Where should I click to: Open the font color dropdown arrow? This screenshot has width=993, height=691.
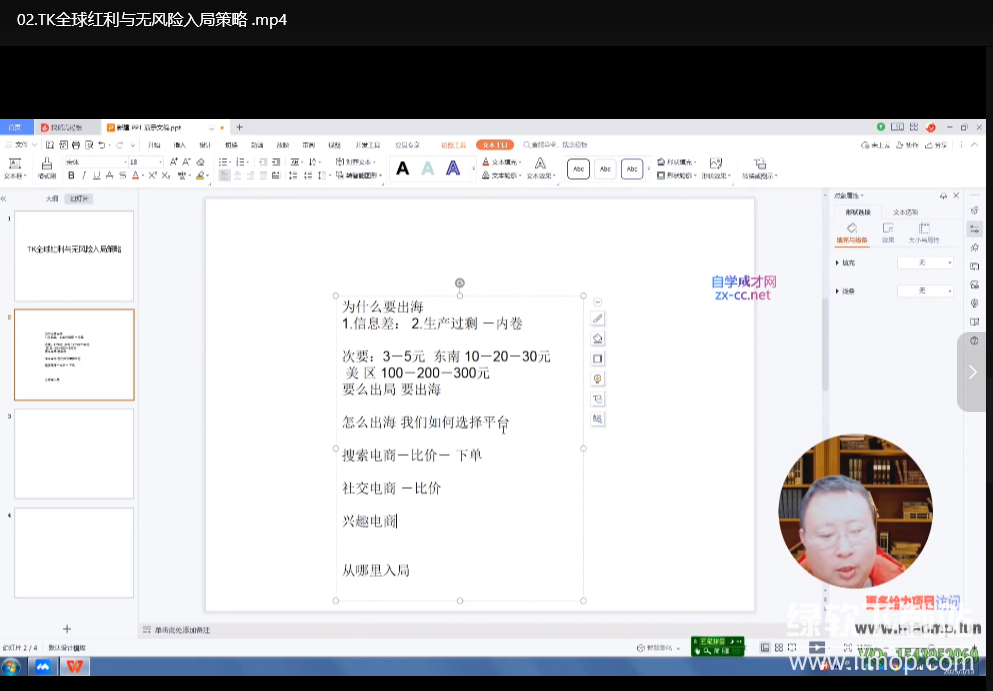pos(142,176)
